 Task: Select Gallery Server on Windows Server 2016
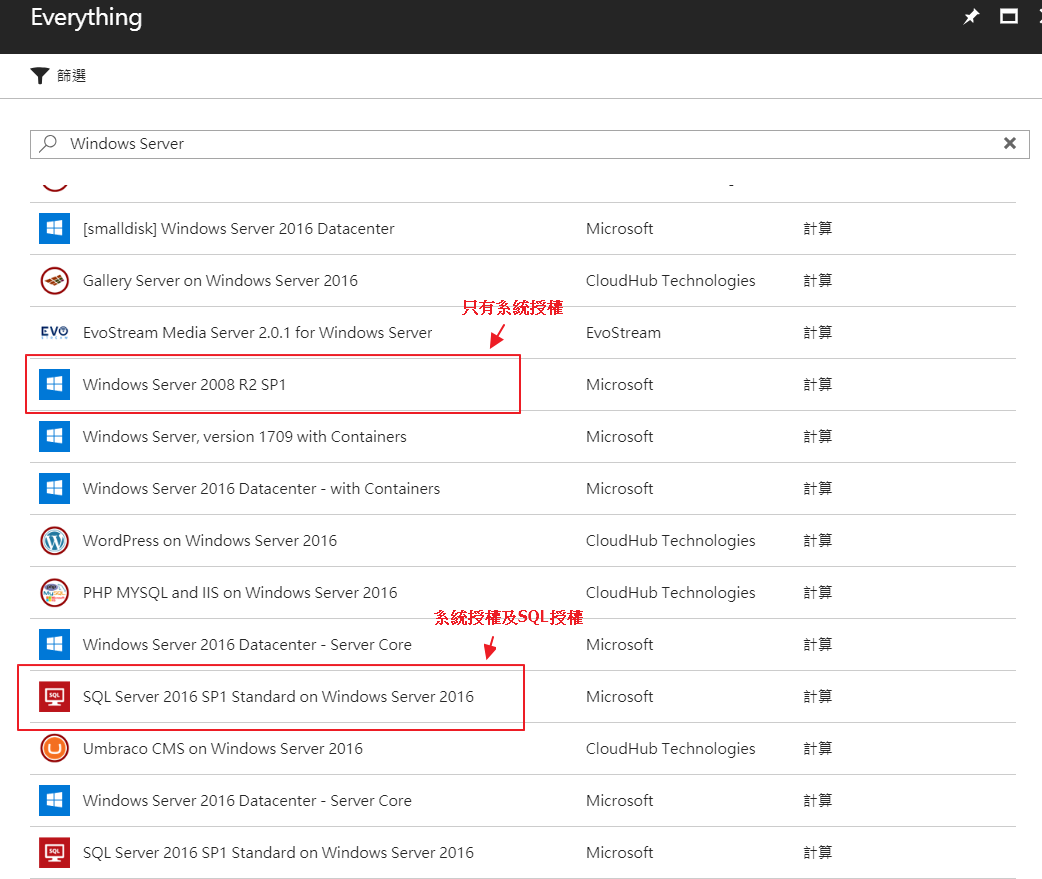click(220, 280)
